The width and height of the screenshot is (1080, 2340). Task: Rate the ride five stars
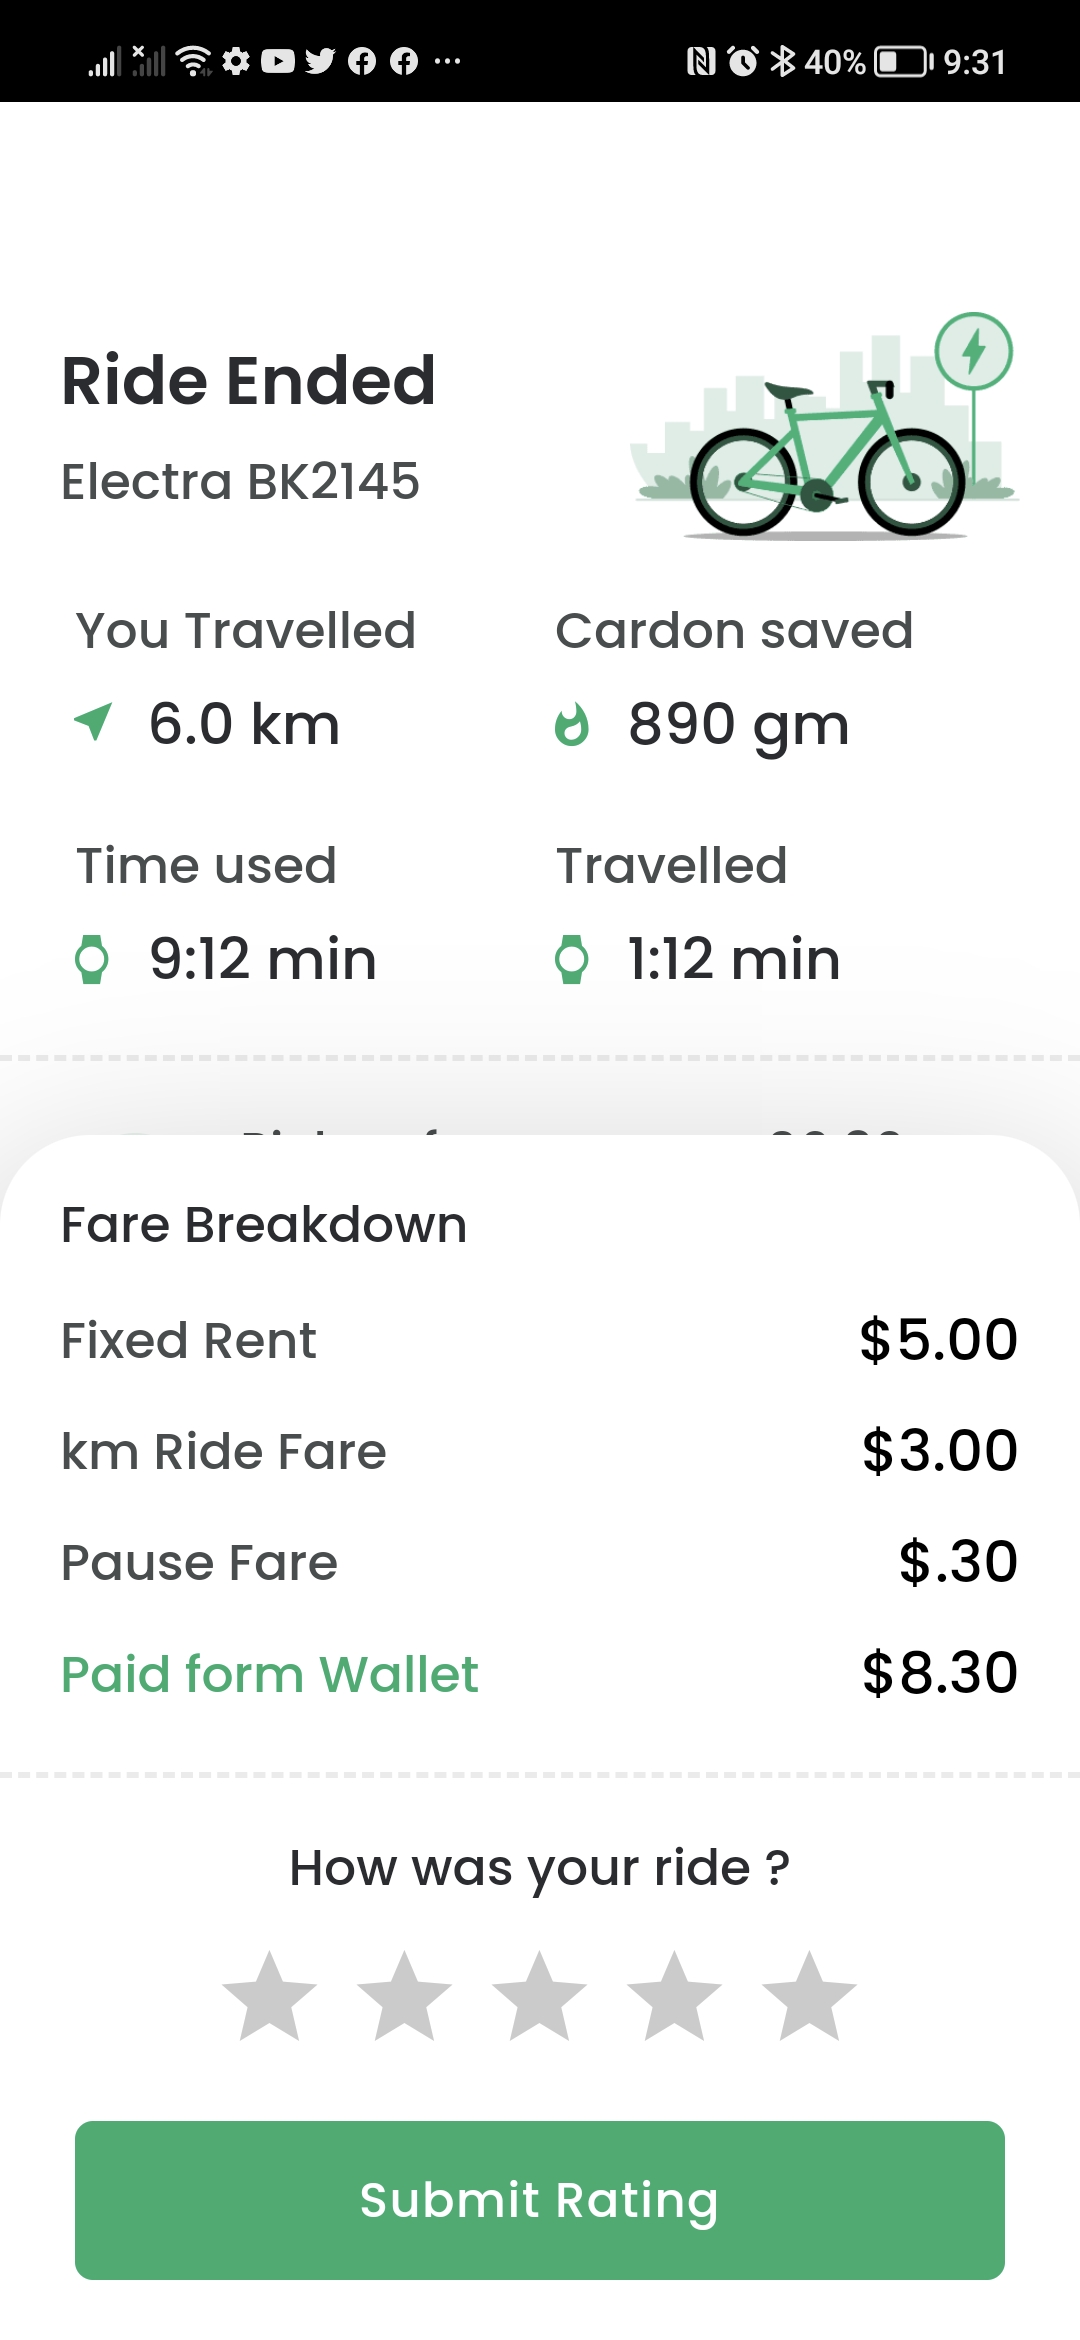(810, 1996)
